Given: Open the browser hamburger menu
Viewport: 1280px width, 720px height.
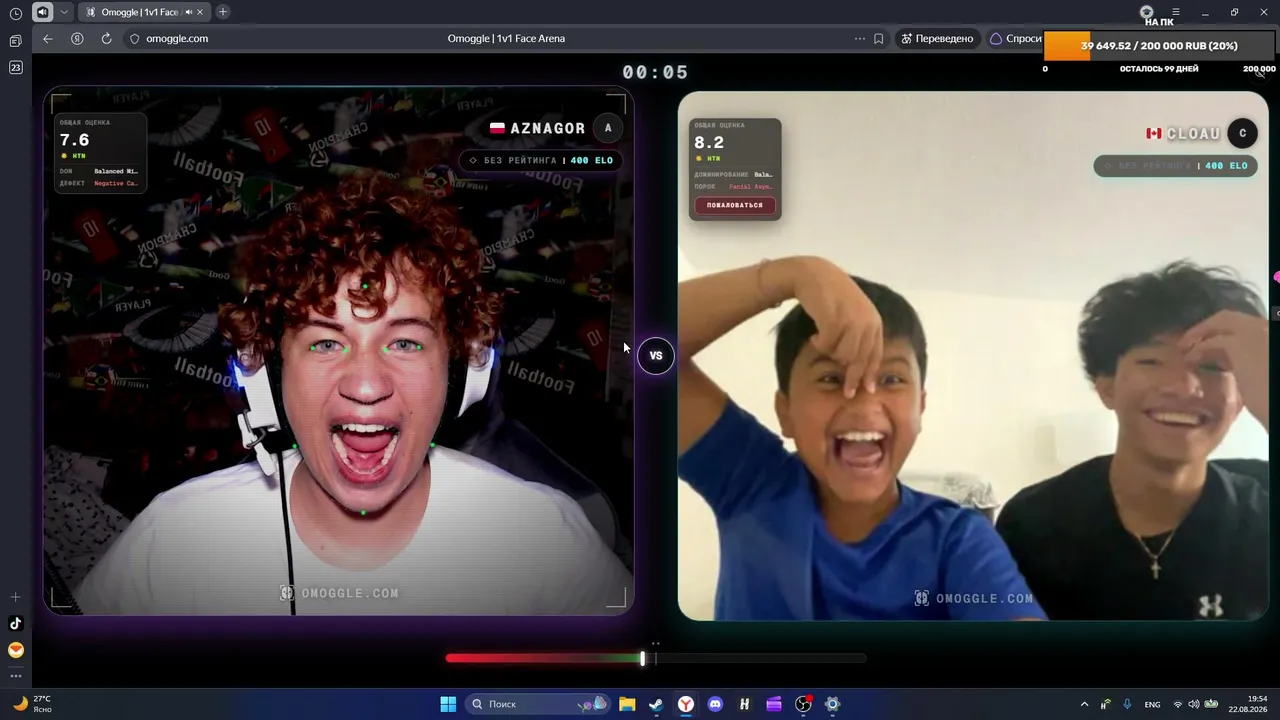Looking at the screenshot, I should tap(1176, 12).
